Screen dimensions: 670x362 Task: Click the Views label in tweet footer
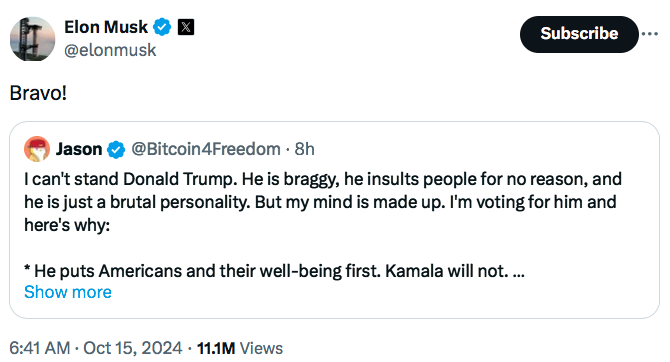tap(261, 348)
